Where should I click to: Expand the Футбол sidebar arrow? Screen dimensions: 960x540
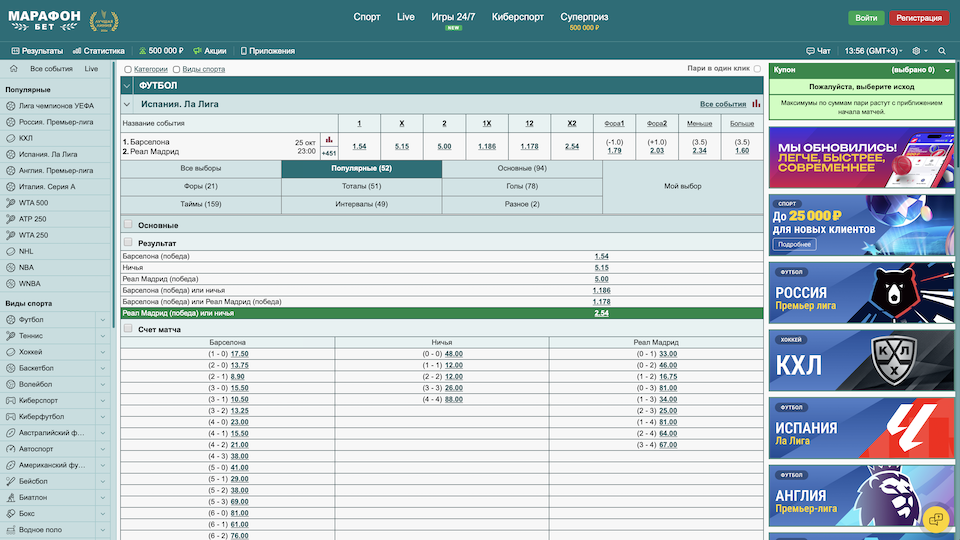pos(103,320)
